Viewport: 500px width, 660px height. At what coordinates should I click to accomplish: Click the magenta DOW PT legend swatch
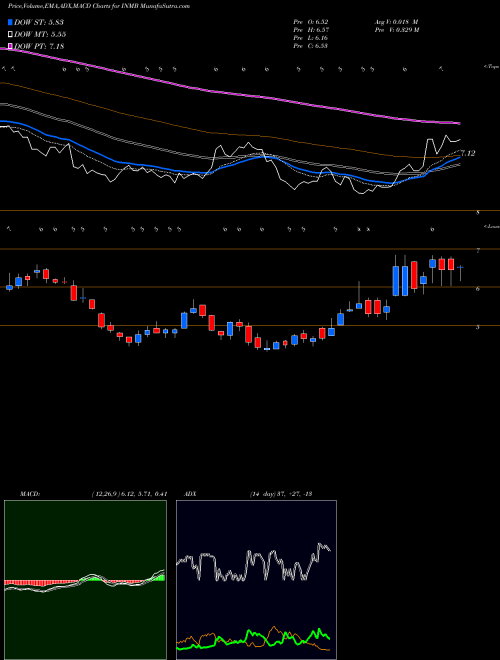(x=10, y=46)
